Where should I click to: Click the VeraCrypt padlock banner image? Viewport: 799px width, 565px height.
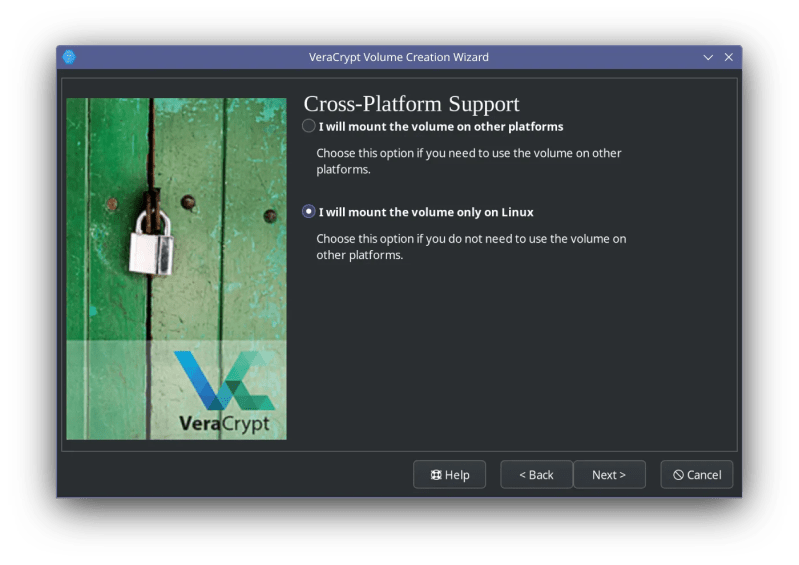click(x=176, y=268)
